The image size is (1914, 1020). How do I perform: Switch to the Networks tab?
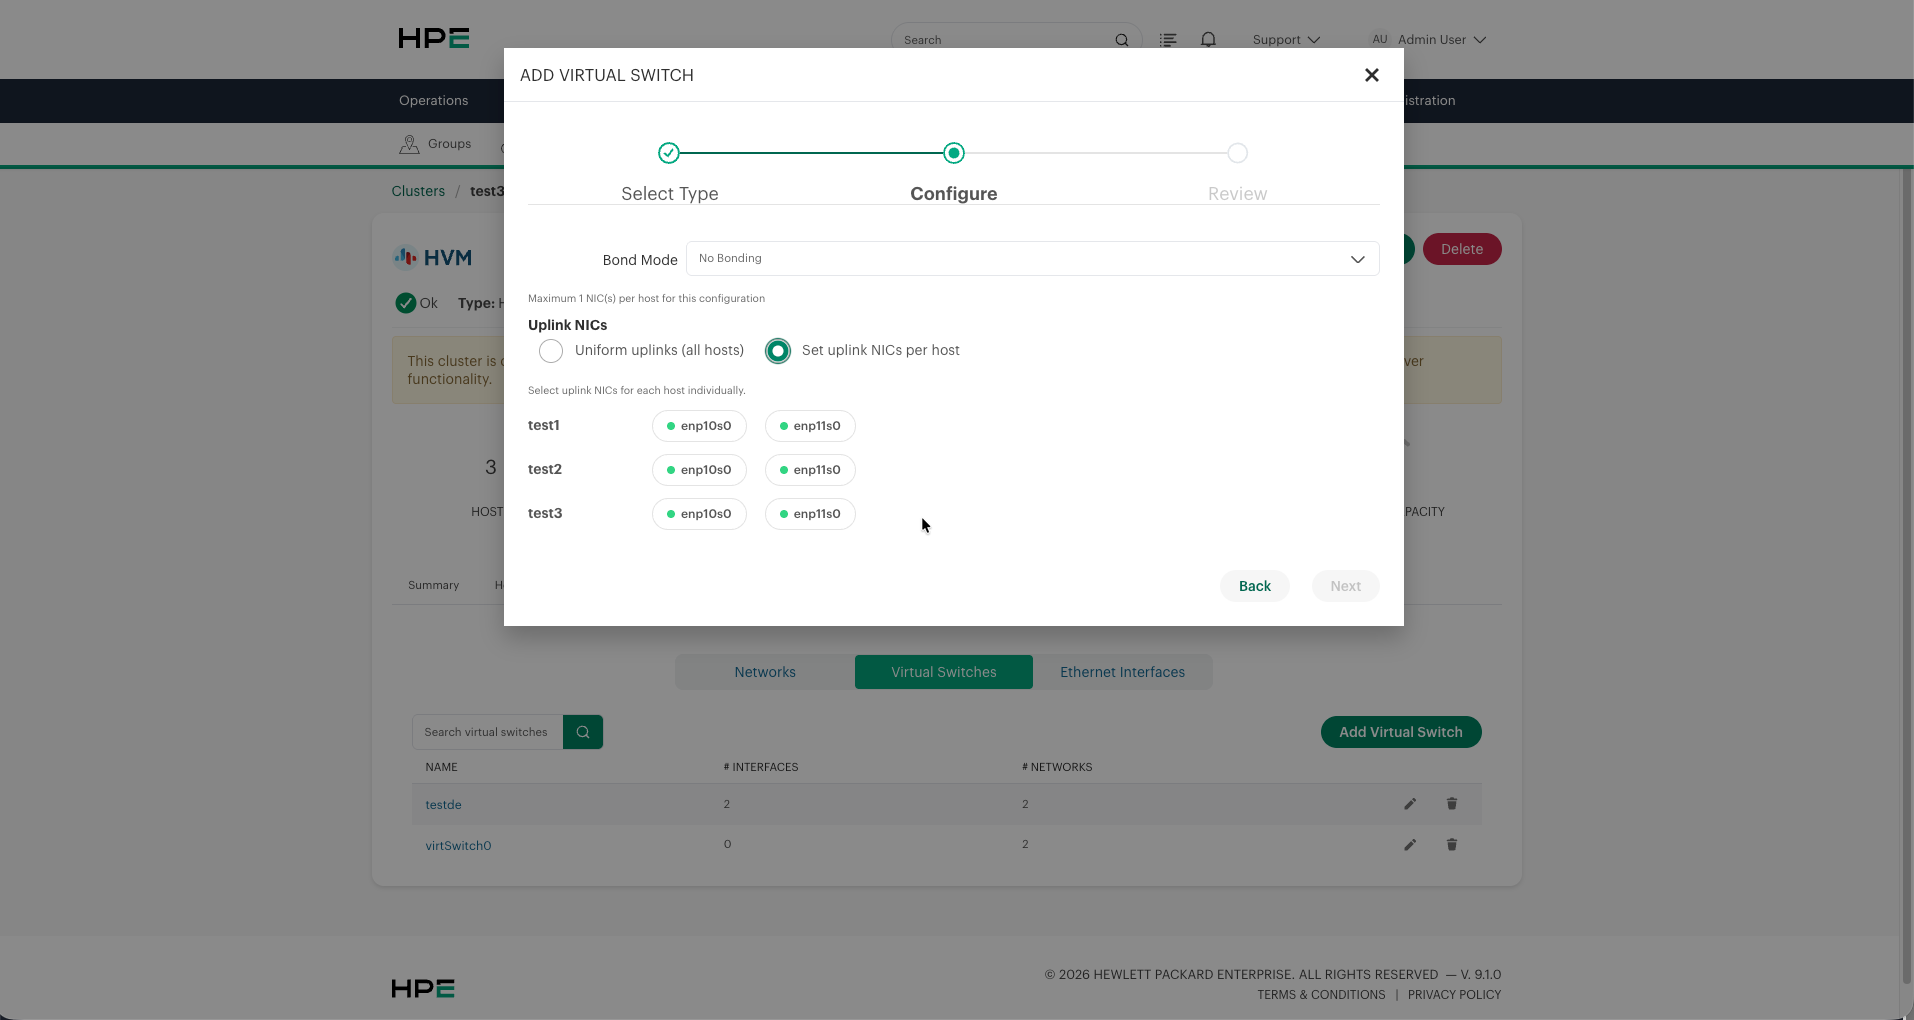pos(765,672)
